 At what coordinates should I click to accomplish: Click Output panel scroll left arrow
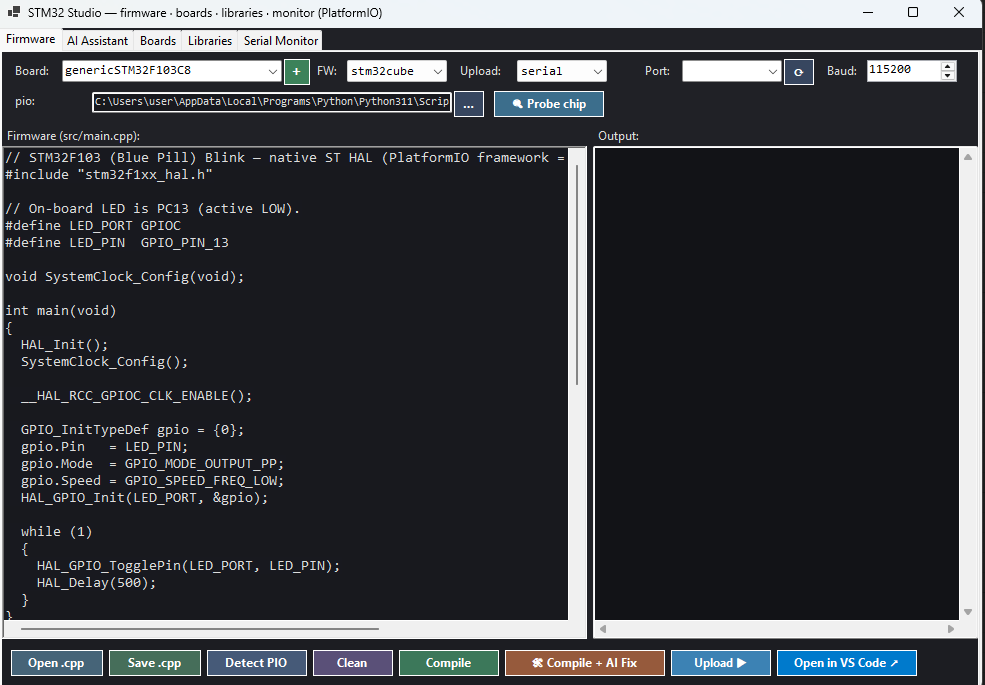tap(603, 628)
